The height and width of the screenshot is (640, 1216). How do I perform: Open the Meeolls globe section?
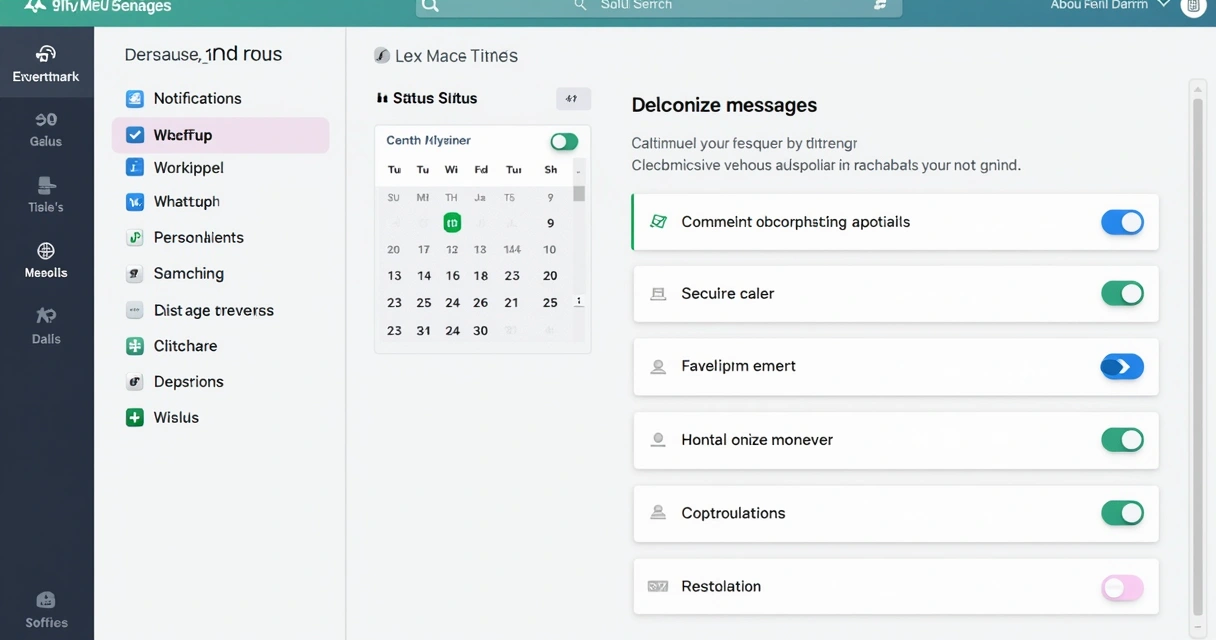point(46,260)
